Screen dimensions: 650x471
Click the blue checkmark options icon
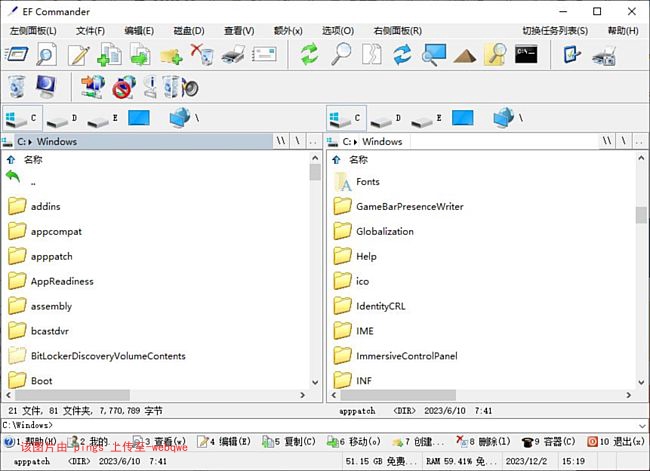(x=572, y=54)
